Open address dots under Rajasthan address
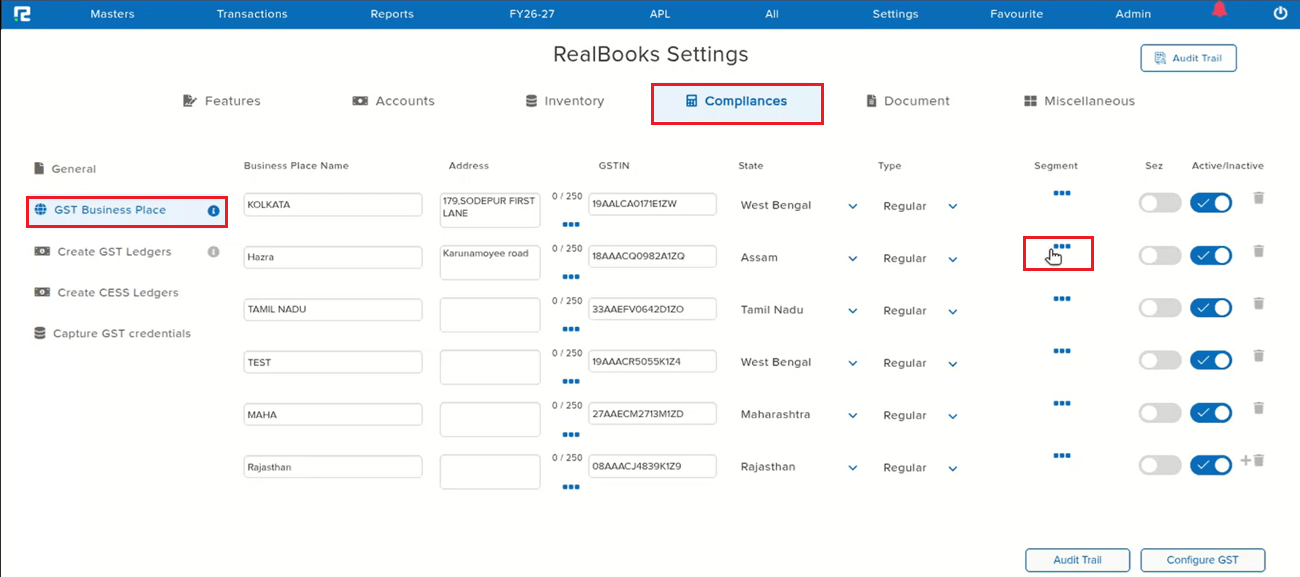 [571, 487]
